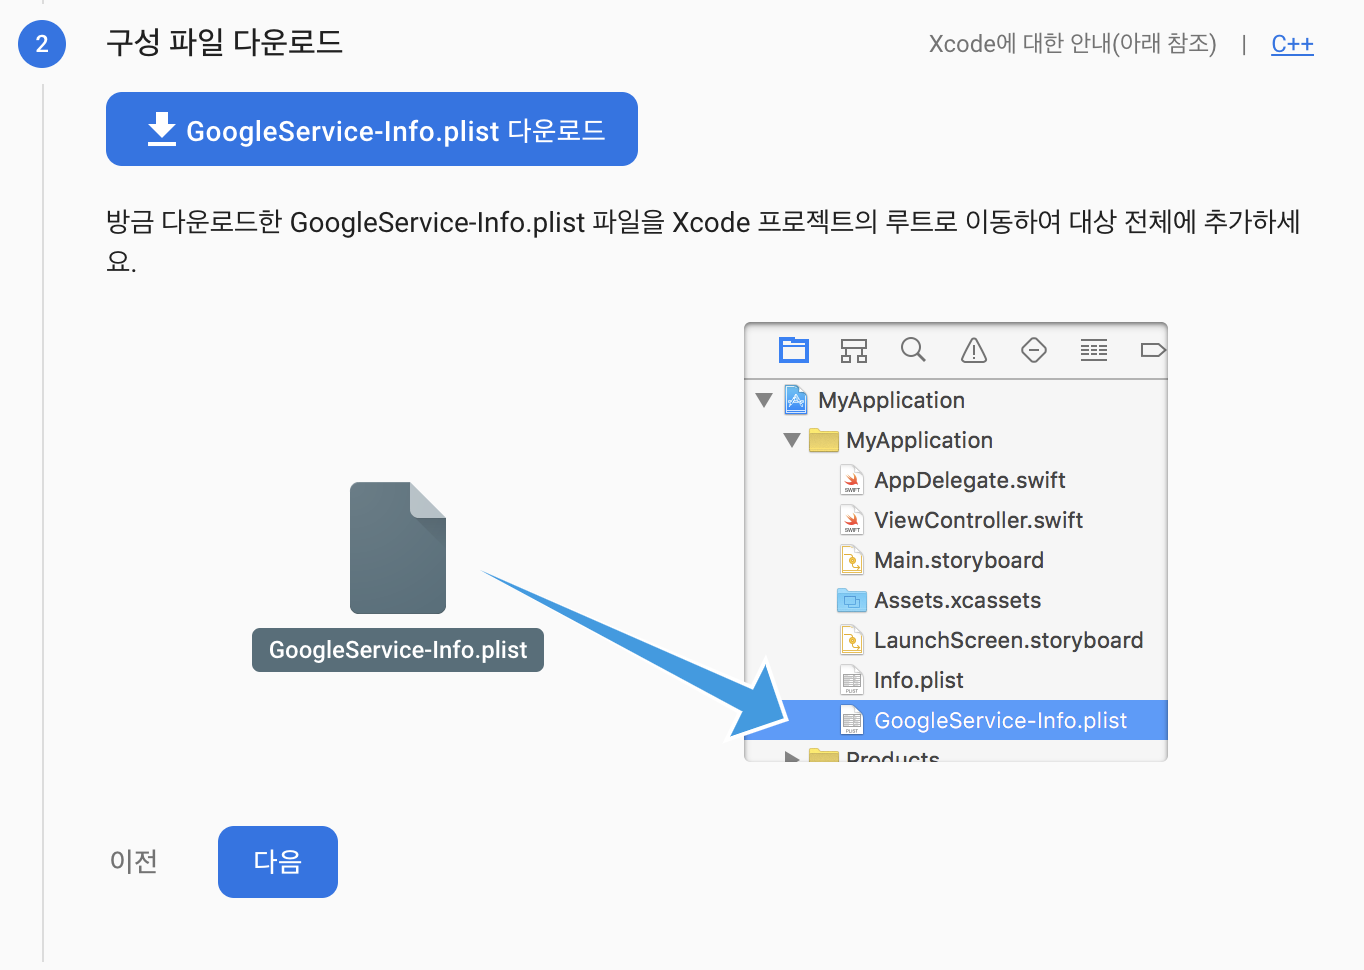Select LaunchScreen.storyboard in the file tree
This screenshot has height=970, width=1364.
pos(956,640)
